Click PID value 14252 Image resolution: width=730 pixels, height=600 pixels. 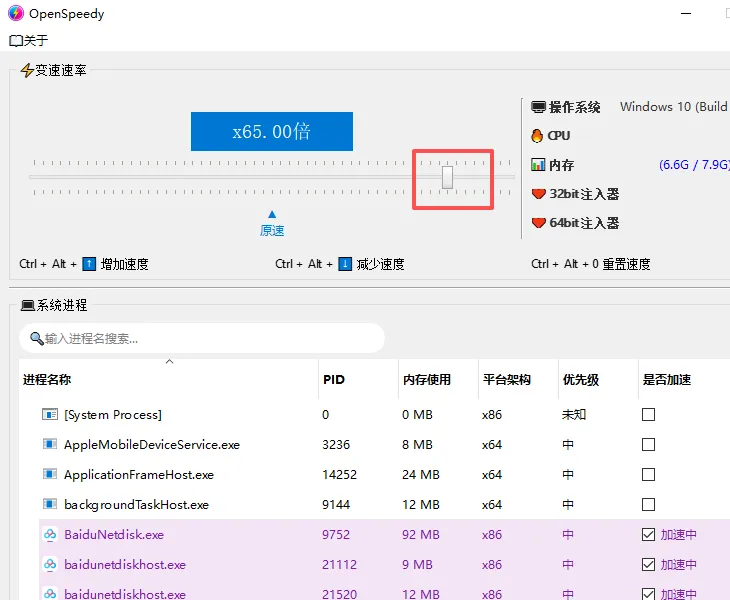[x=339, y=475]
